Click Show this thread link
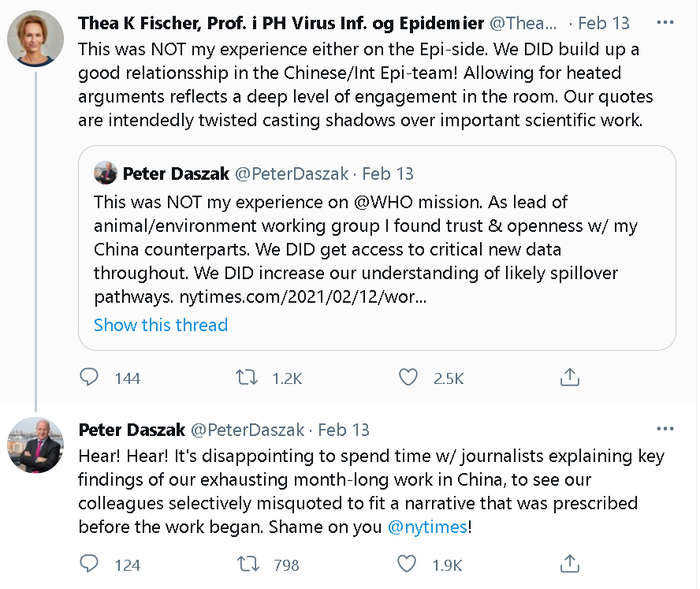The width and height of the screenshot is (700, 589). 160,325
